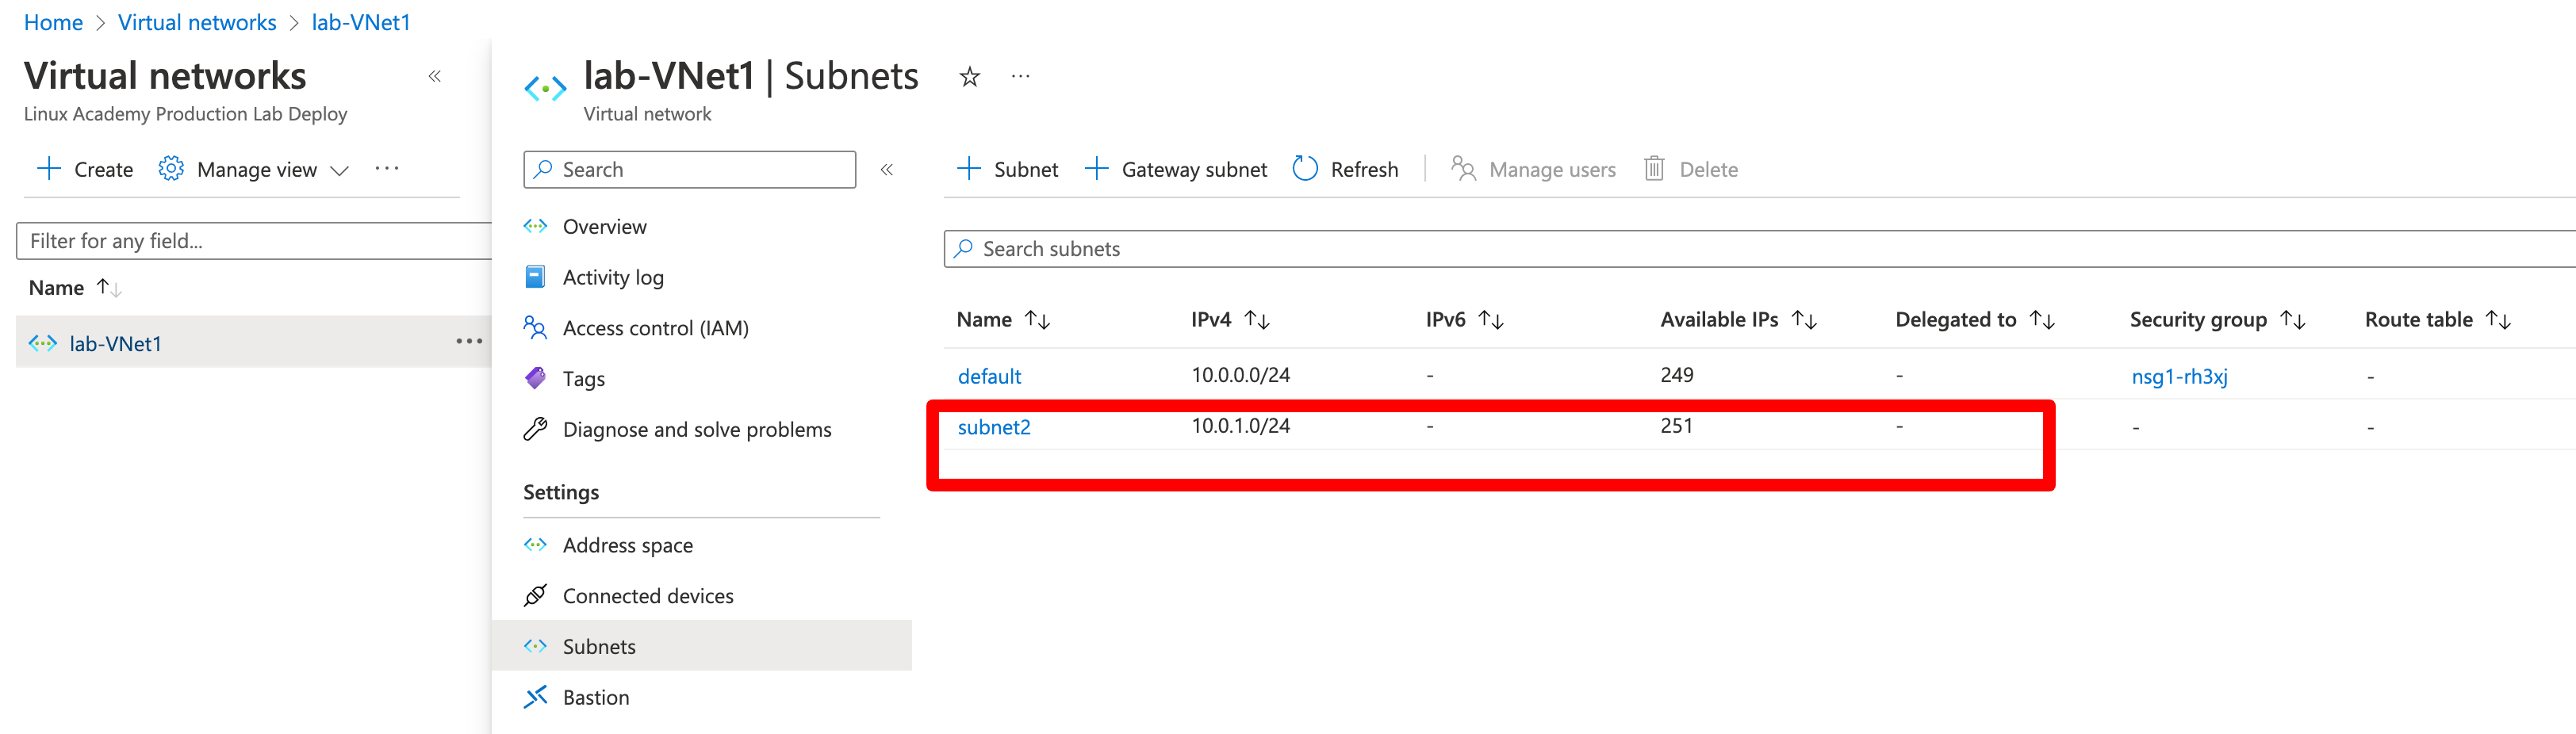Select the Access control (IAM) key icon

tap(537, 327)
